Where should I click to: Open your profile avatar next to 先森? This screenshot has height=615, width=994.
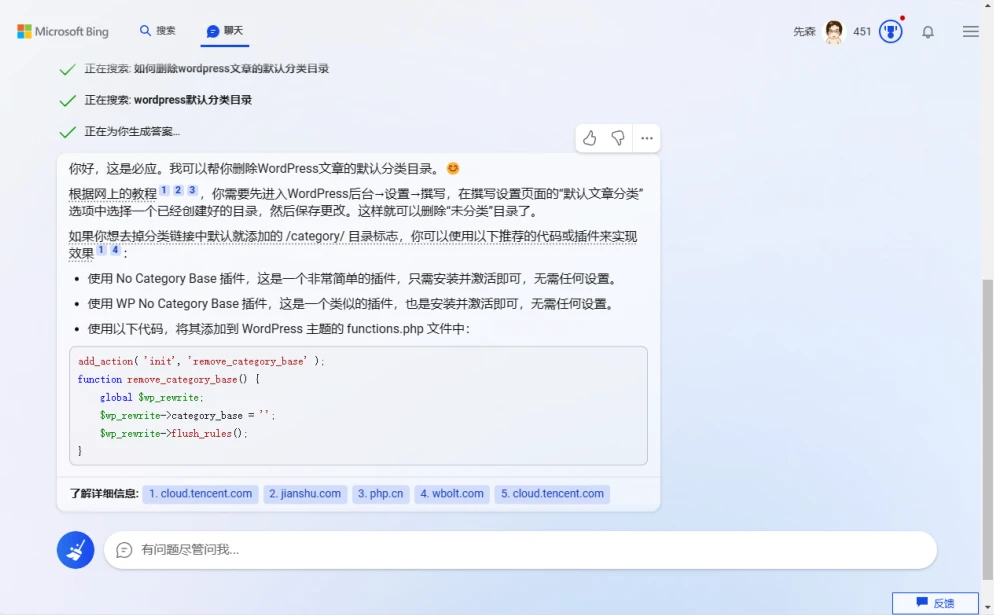(x=833, y=30)
